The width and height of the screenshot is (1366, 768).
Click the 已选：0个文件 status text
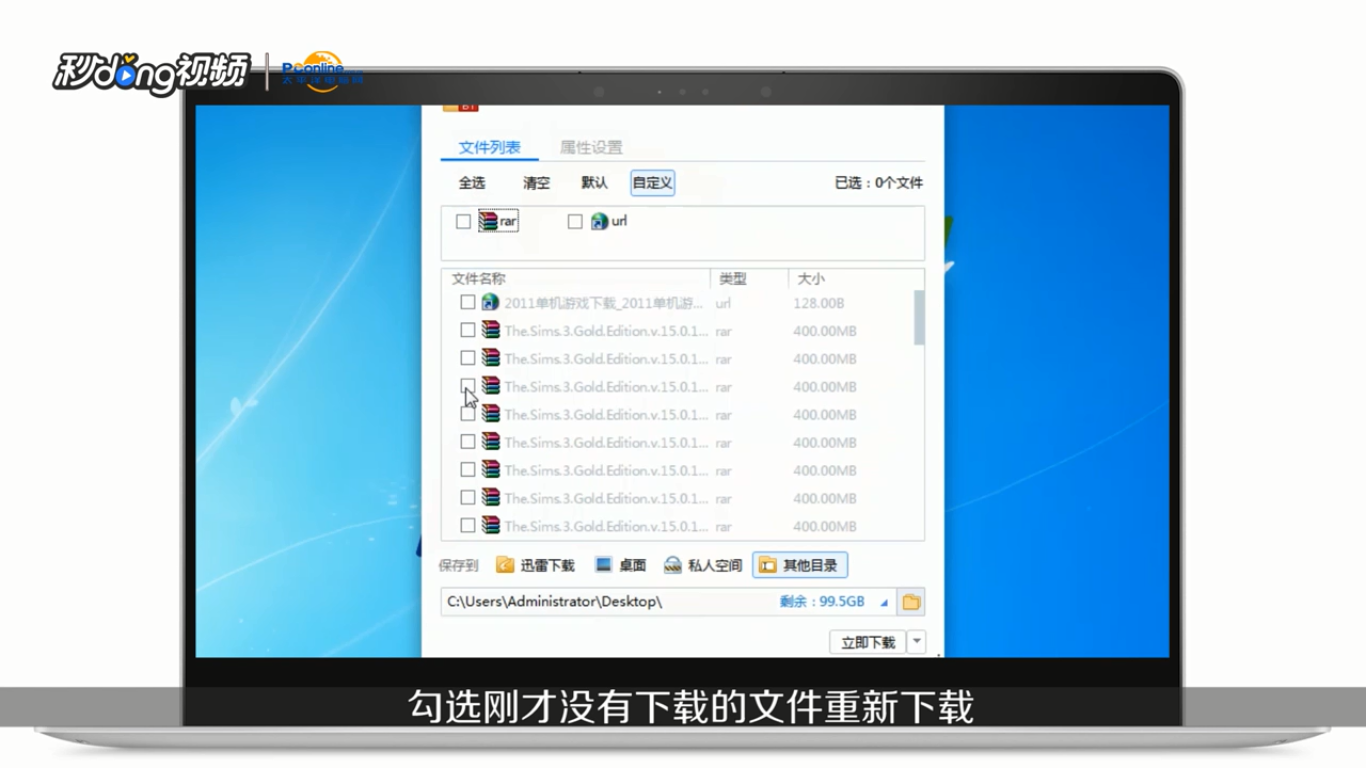tap(879, 183)
